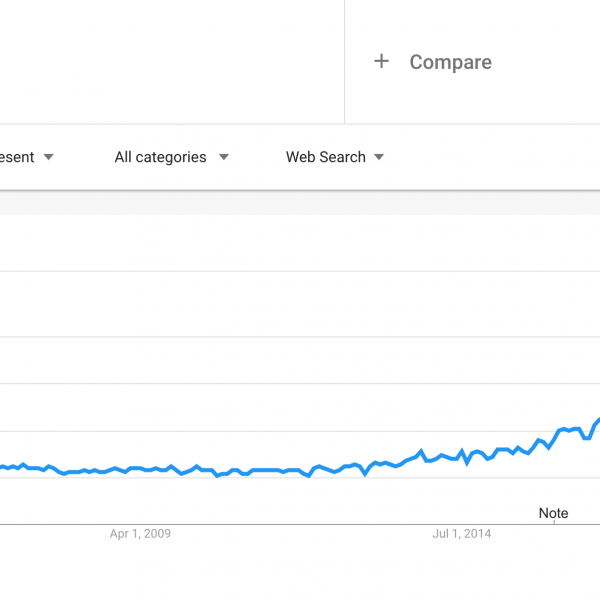Click the blue trend line above Jul 1, 2014
Screen dimensions: 600x600
tap(462, 451)
